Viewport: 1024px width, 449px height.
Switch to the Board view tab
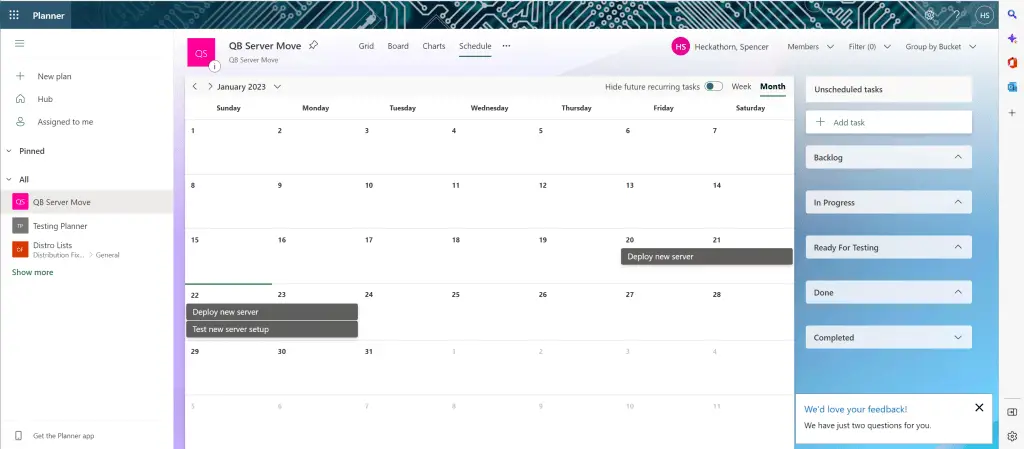point(398,46)
